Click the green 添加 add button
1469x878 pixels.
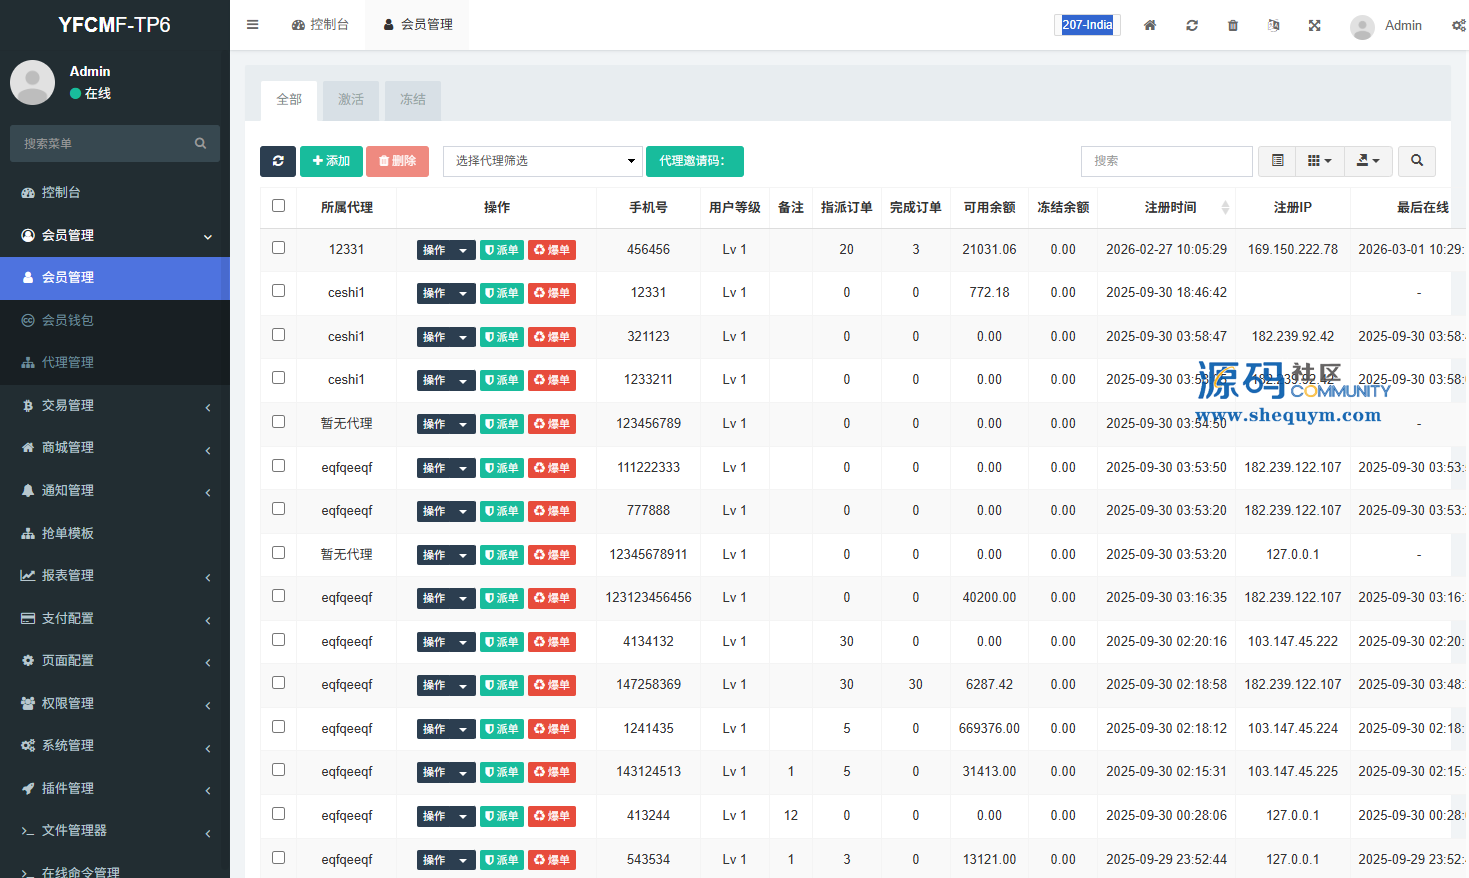pos(331,161)
